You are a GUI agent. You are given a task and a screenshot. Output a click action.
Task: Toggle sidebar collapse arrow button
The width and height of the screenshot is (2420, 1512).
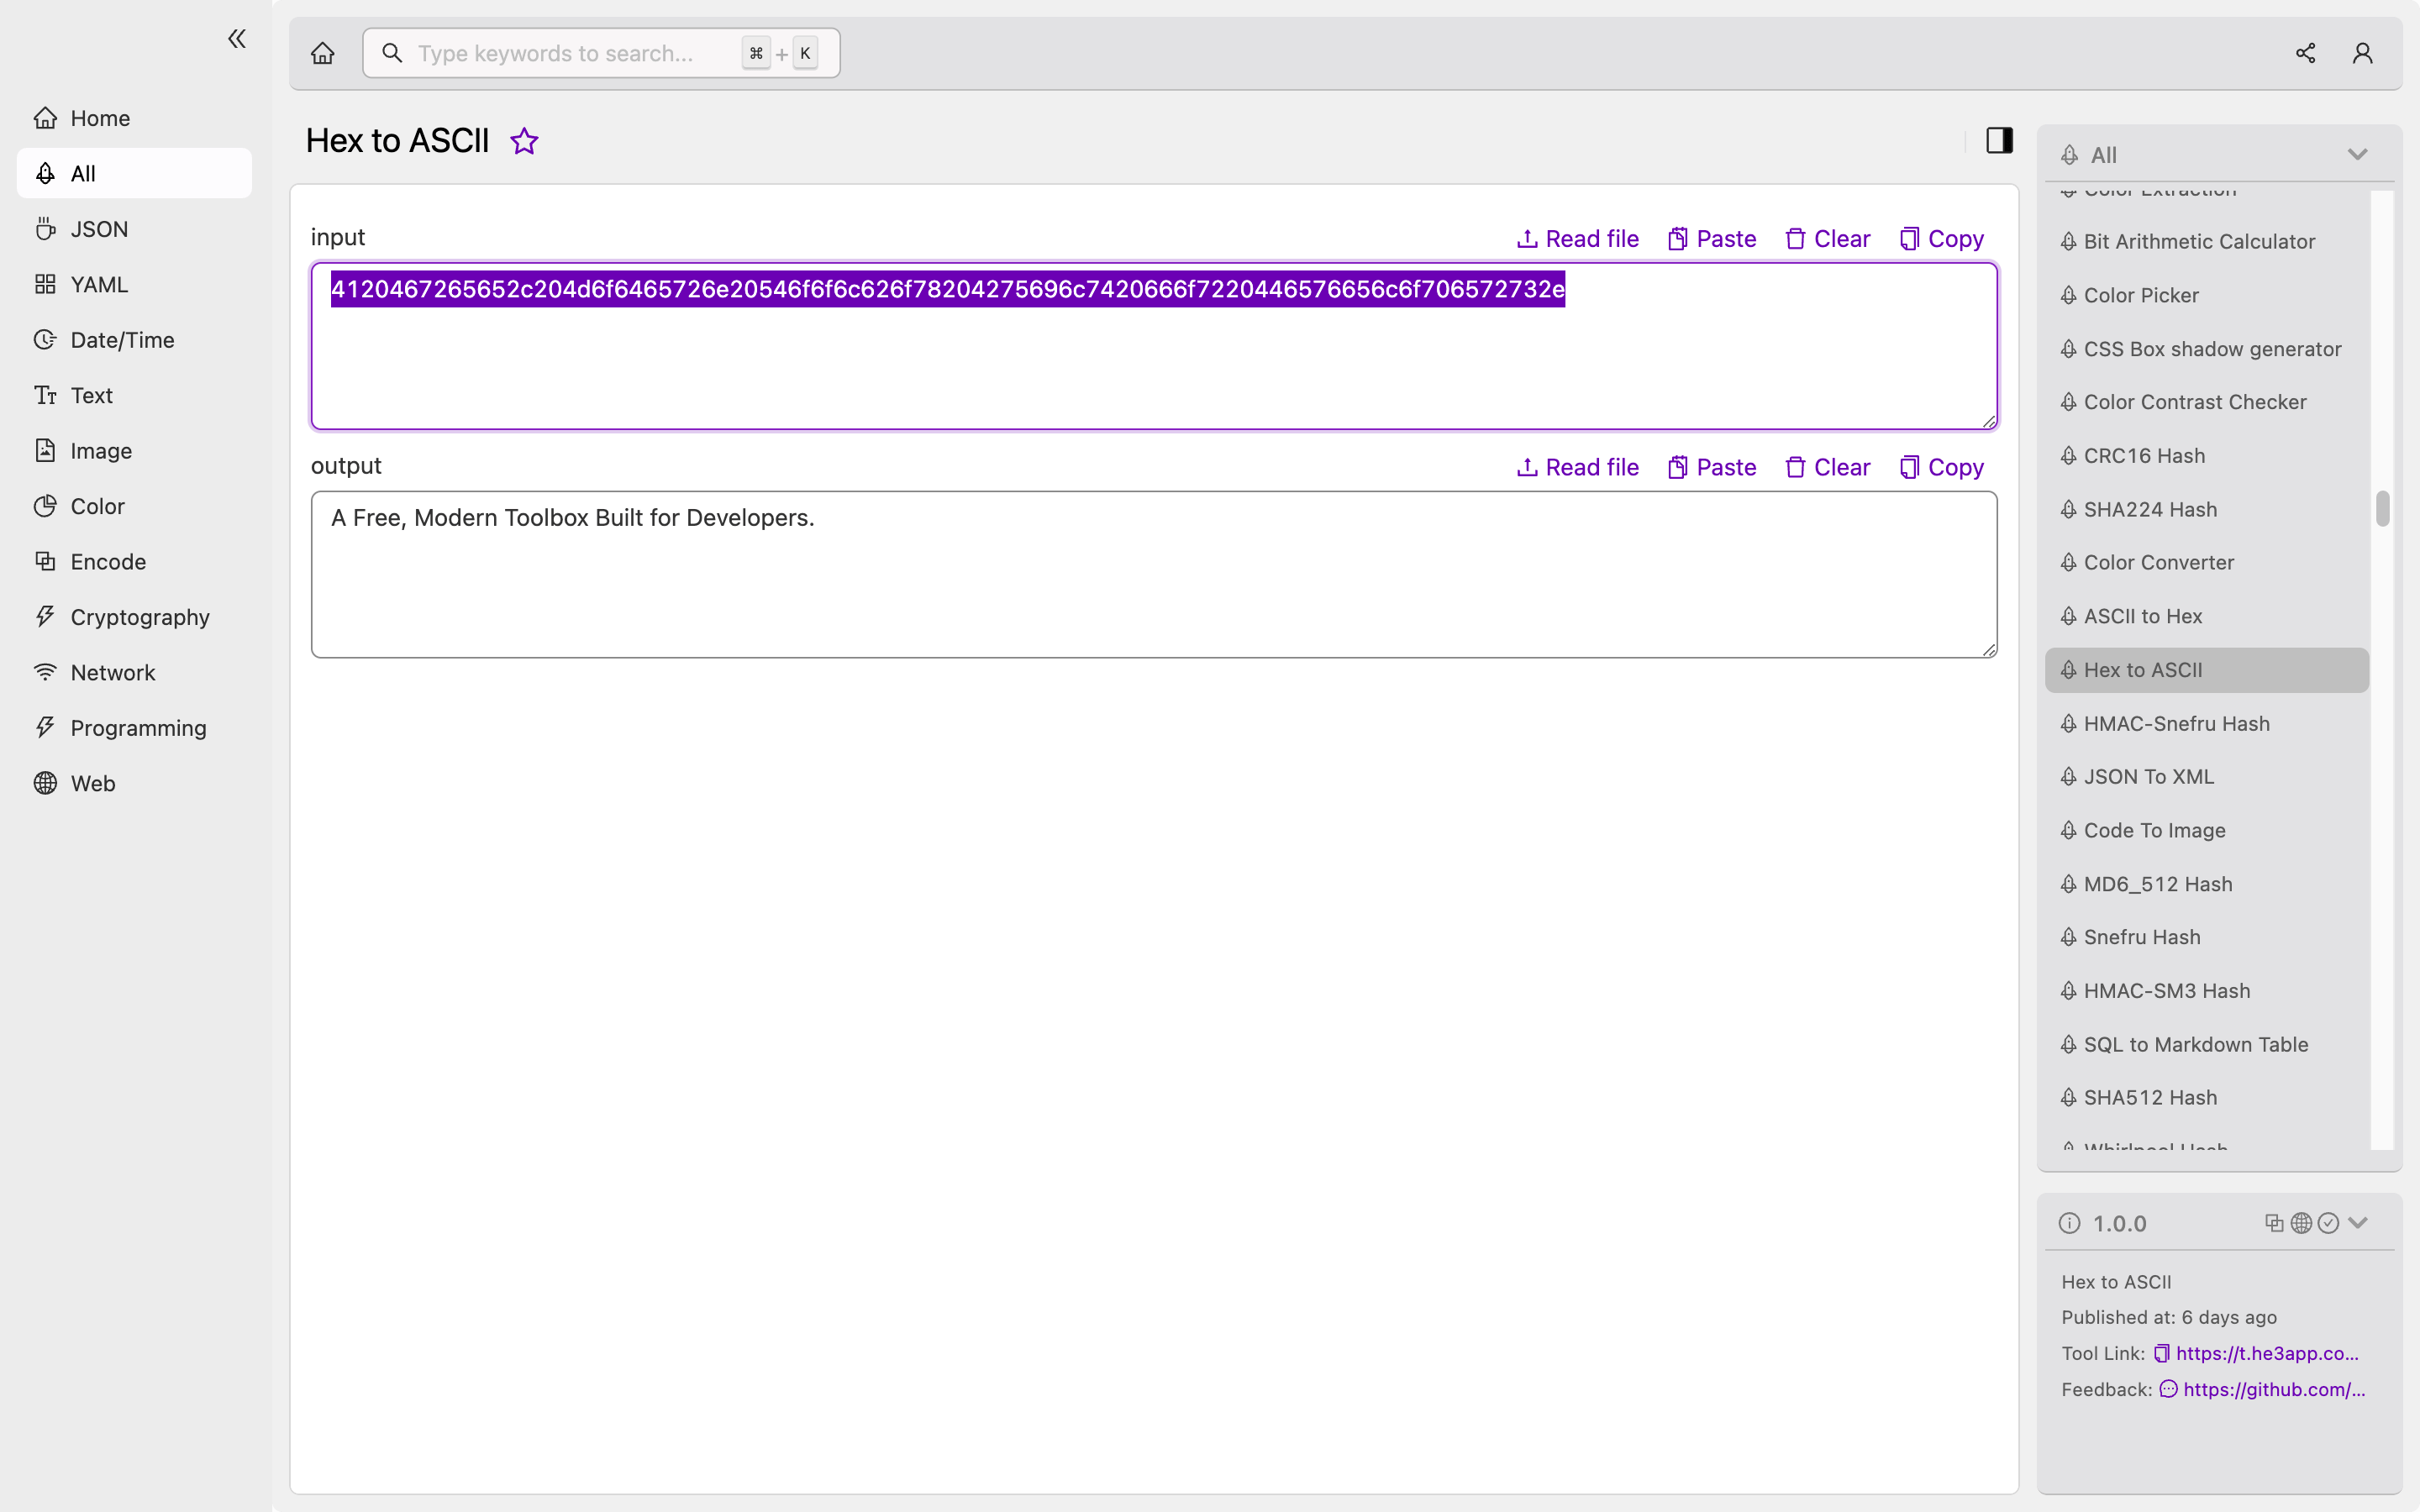coord(235,39)
